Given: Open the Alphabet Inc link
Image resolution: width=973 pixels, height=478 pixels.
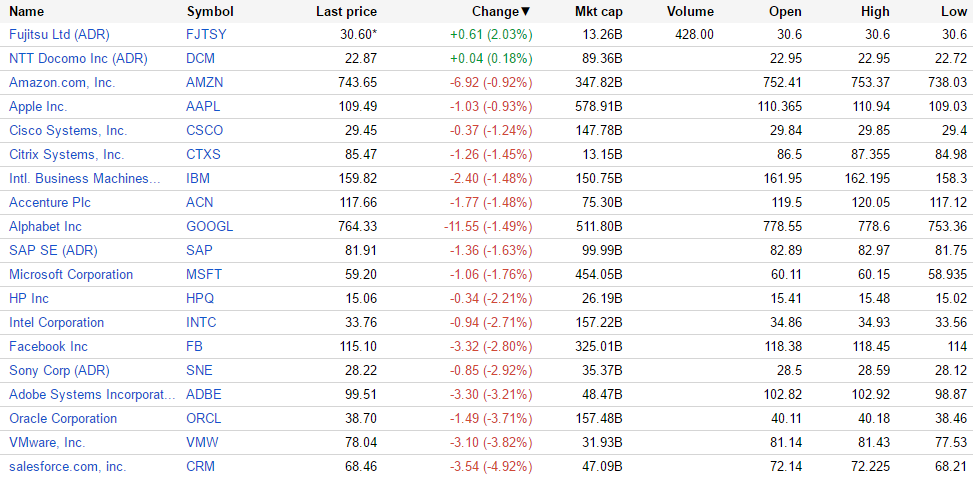Looking at the screenshot, I should [45, 226].
